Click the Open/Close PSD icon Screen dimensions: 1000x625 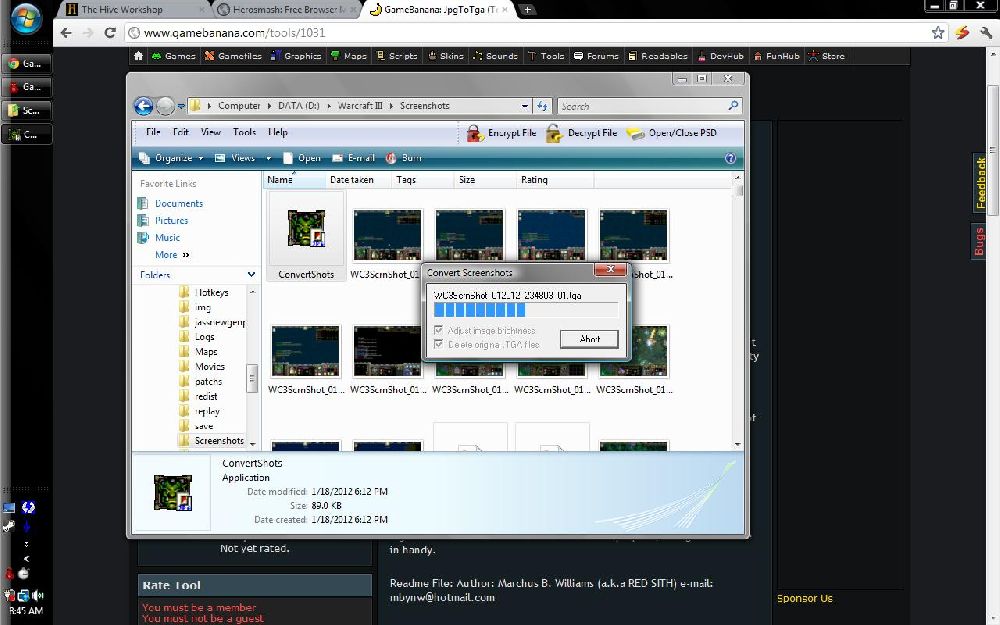pos(635,133)
